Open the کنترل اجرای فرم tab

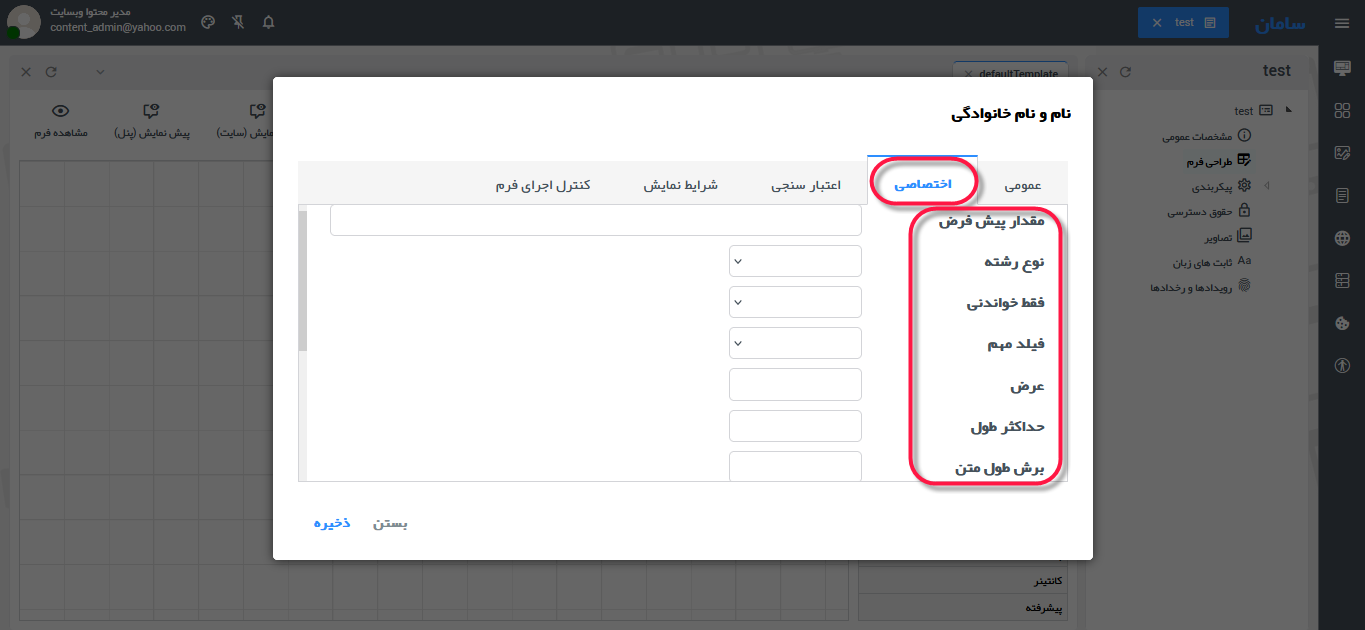(544, 185)
